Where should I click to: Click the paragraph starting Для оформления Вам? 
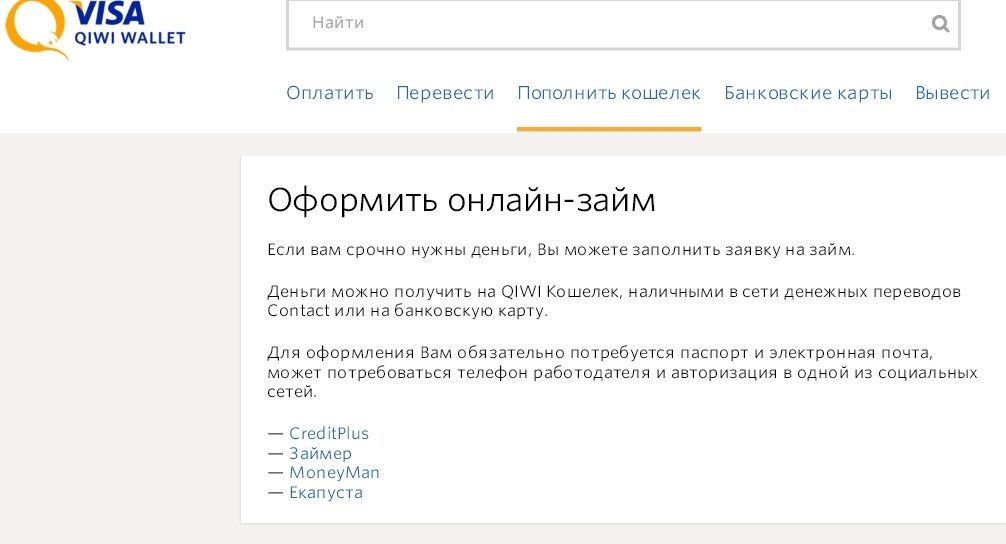point(621,372)
